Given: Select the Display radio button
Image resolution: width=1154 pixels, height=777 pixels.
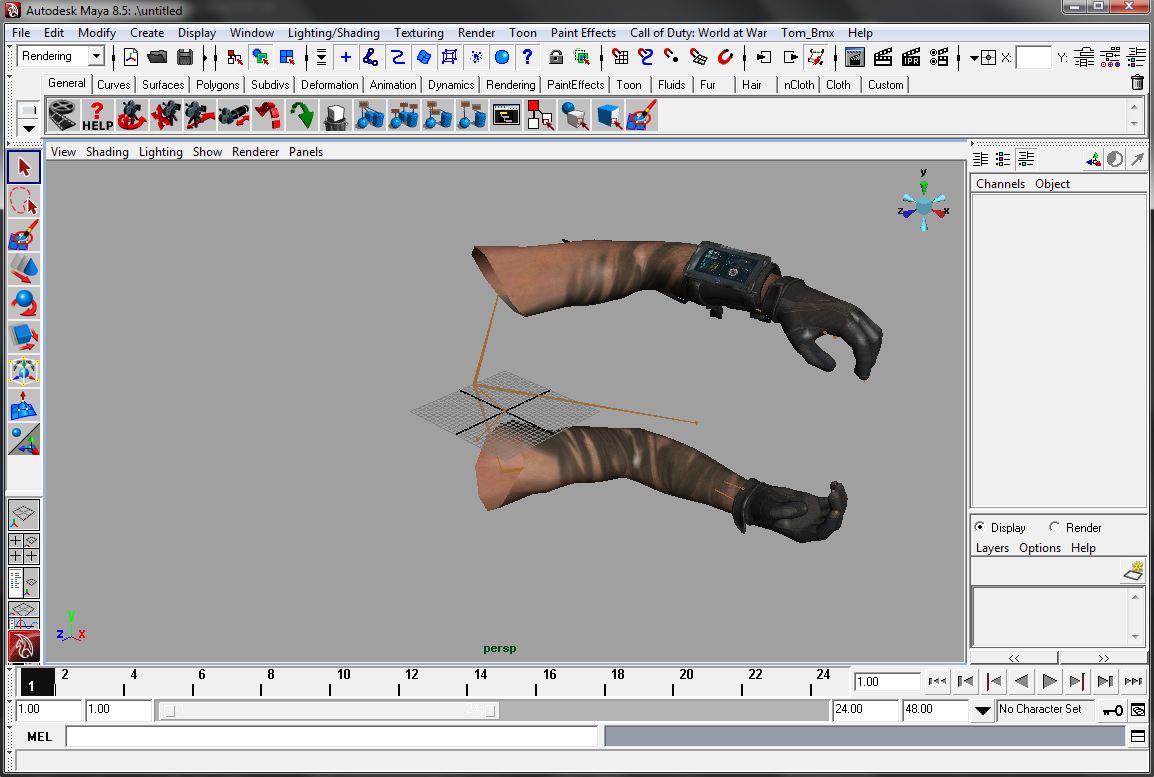Looking at the screenshot, I should 980,527.
